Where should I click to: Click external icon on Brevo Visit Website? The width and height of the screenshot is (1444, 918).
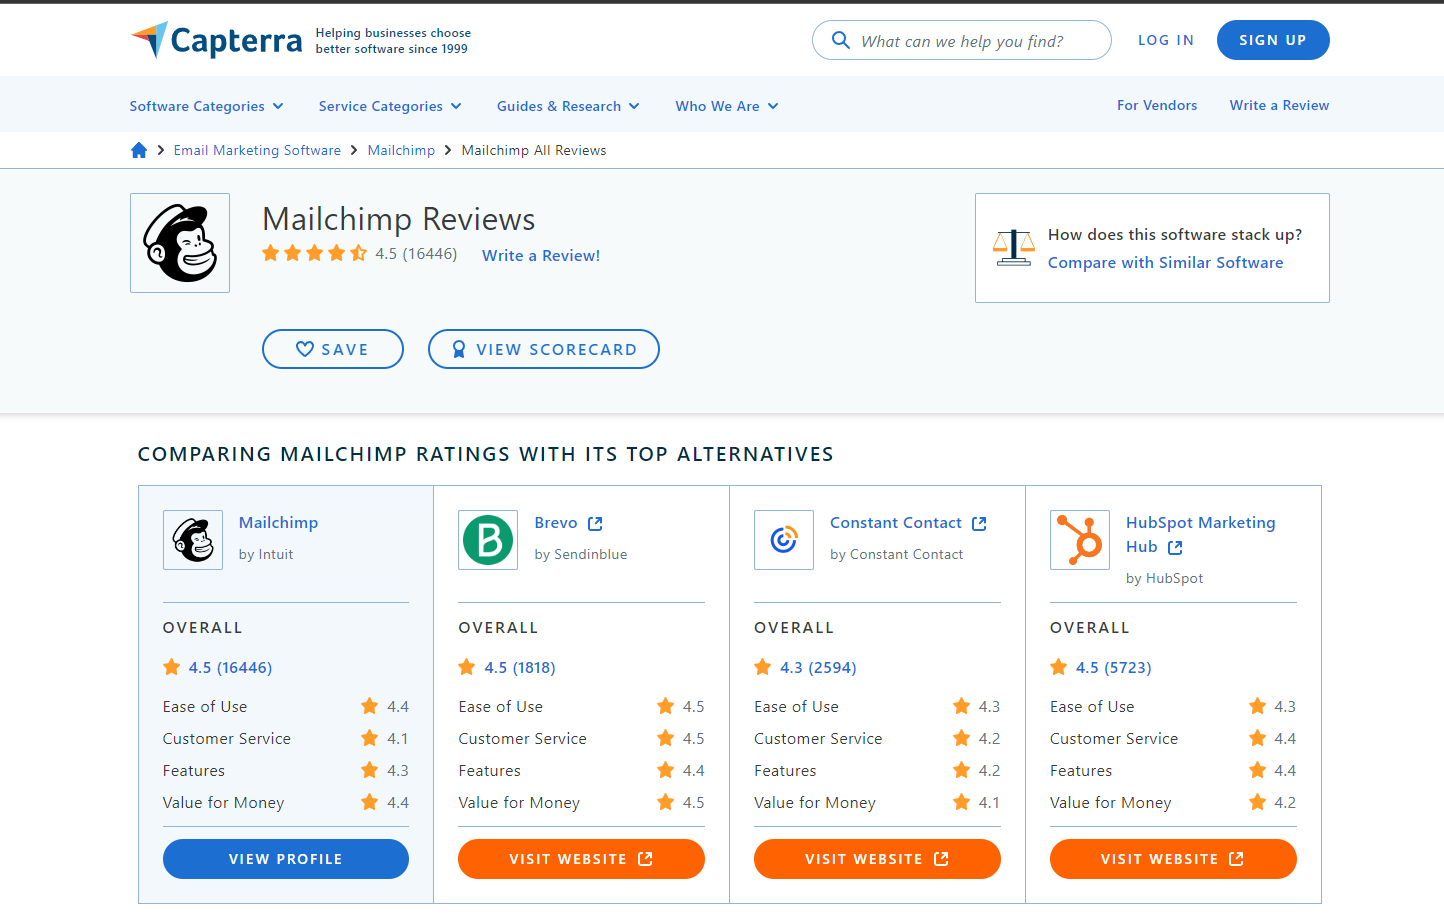point(645,859)
